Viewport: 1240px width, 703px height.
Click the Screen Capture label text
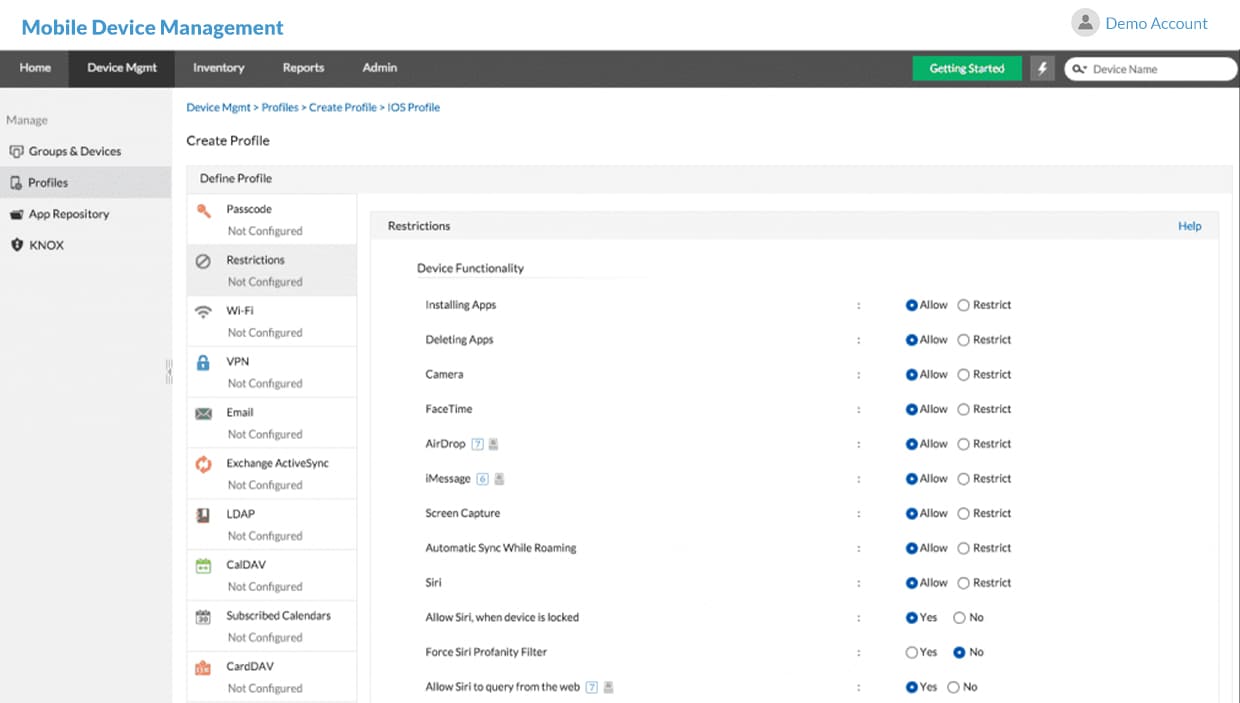tap(463, 513)
